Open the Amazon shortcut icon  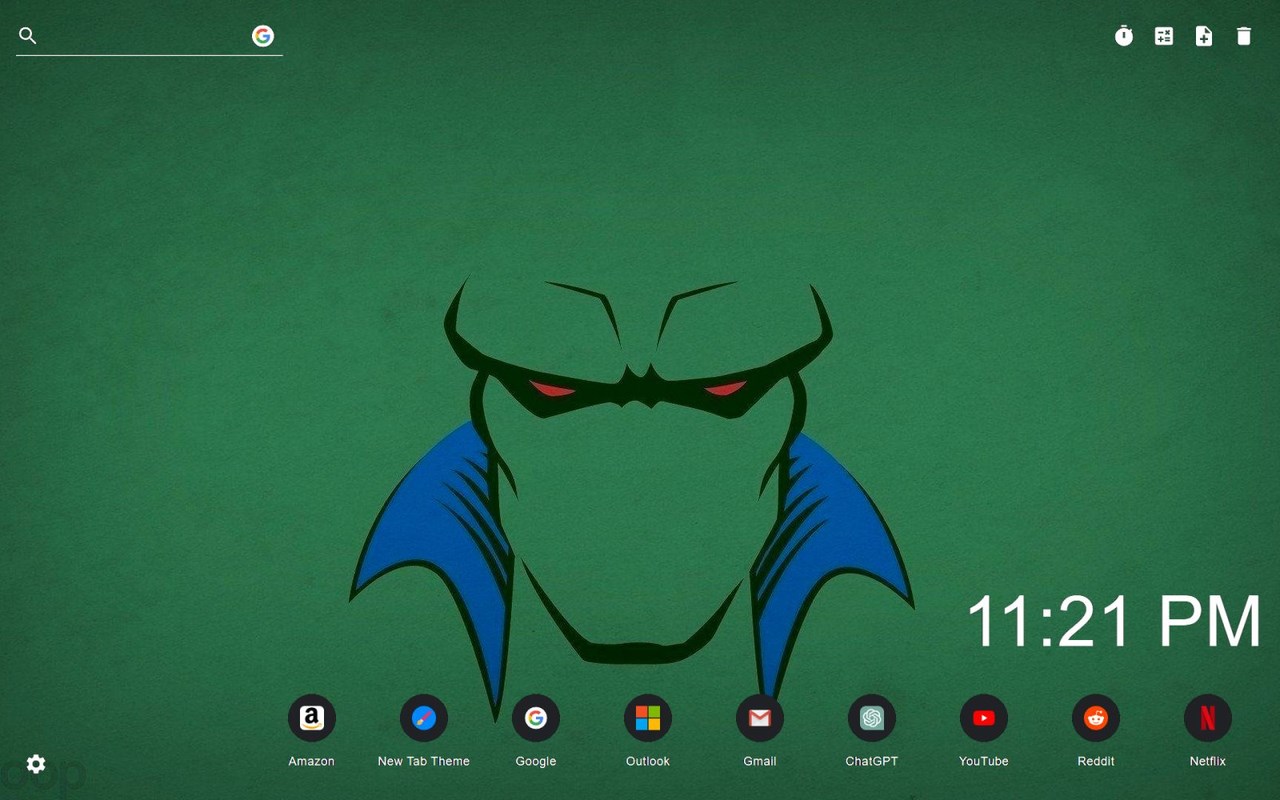(x=312, y=718)
